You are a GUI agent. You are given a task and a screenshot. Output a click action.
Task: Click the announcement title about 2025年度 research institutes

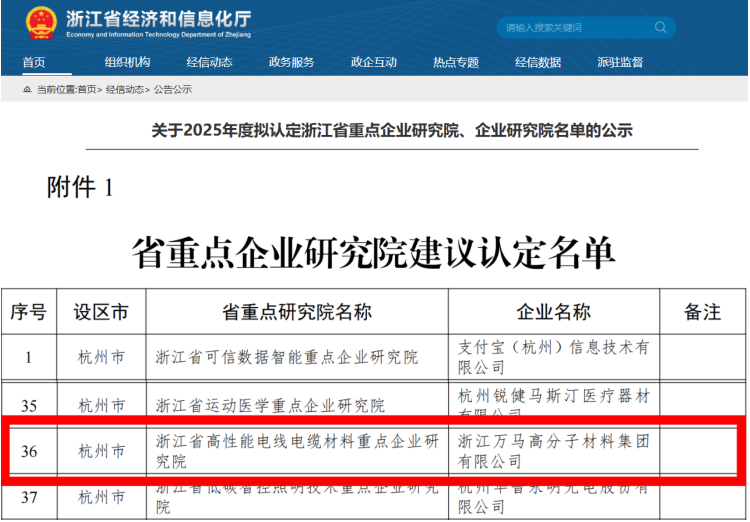[x=391, y=131]
